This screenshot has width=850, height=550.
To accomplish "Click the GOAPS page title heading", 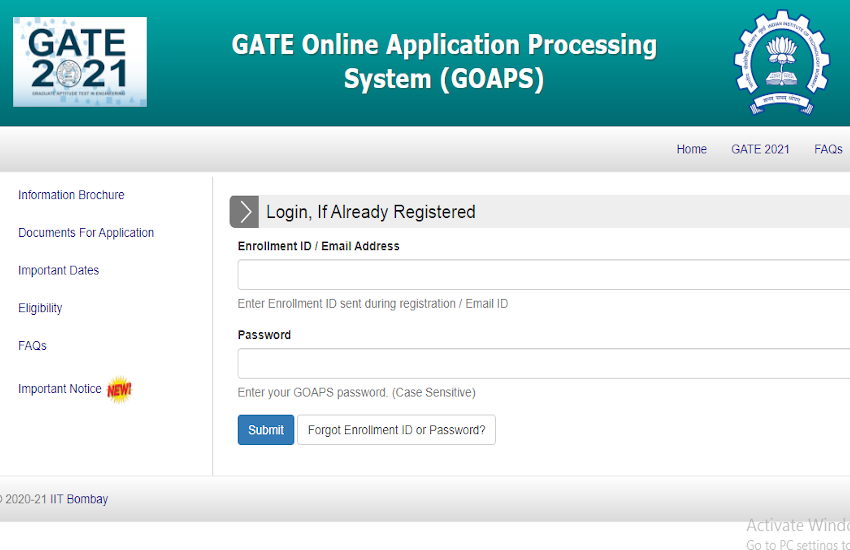I will click(444, 61).
